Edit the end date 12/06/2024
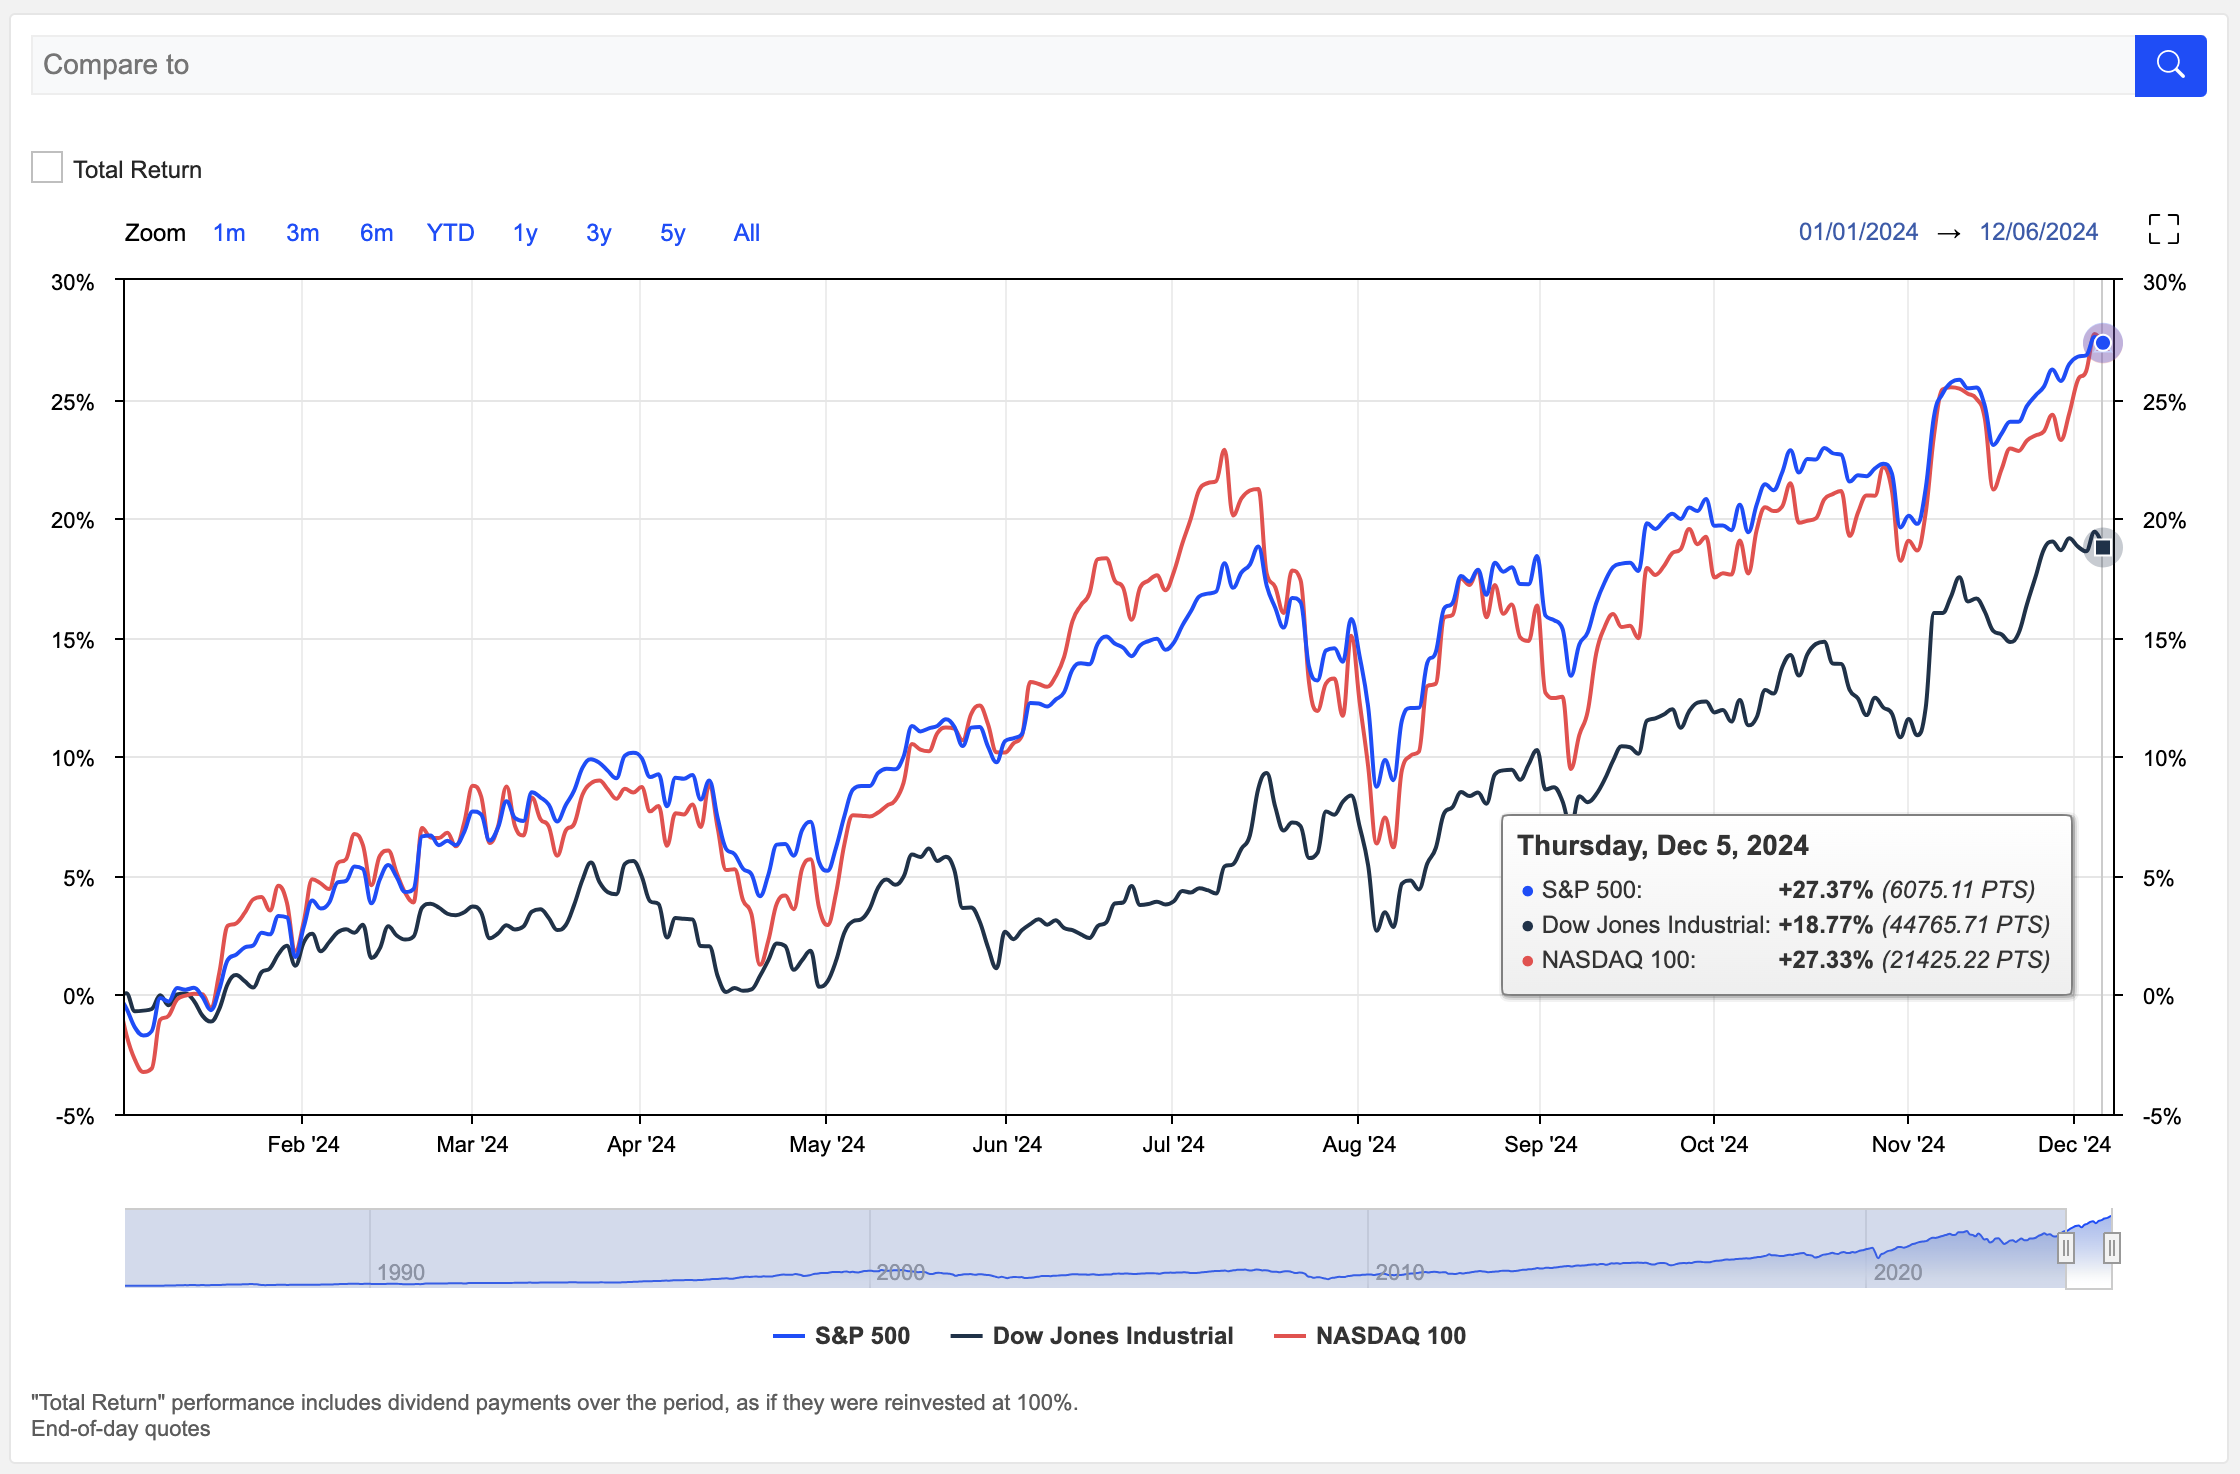2240x1474 pixels. [2038, 232]
